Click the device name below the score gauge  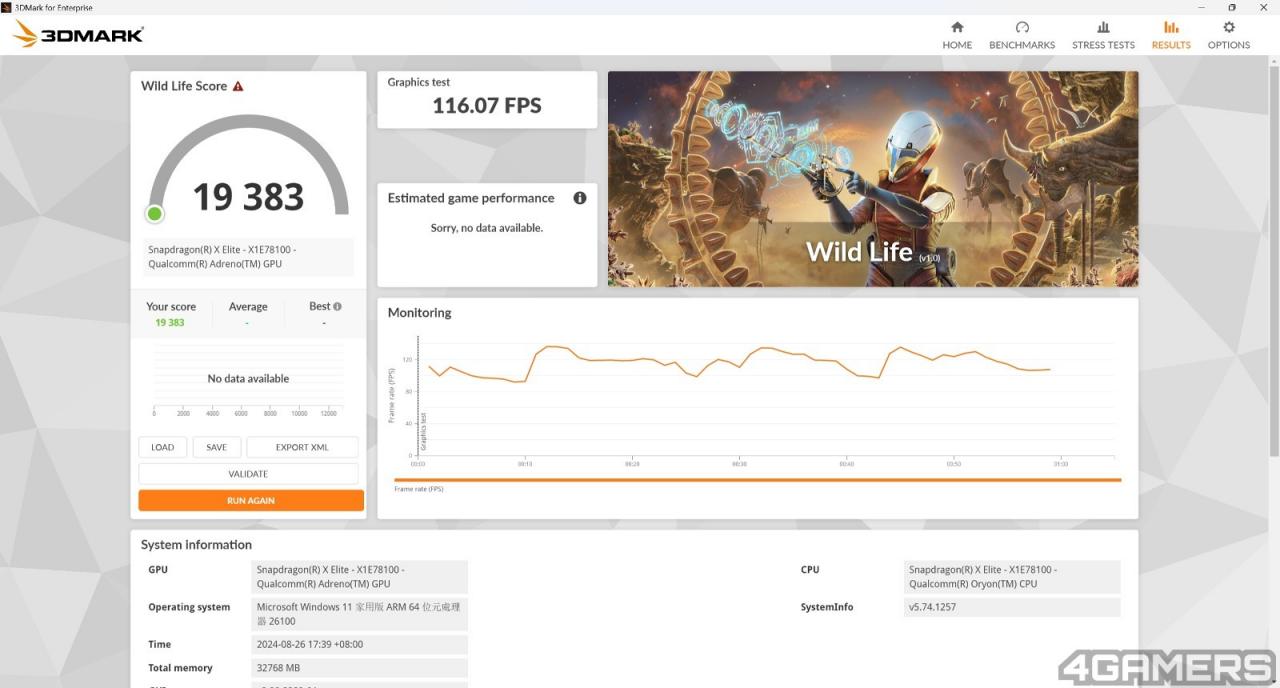pos(250,257)
